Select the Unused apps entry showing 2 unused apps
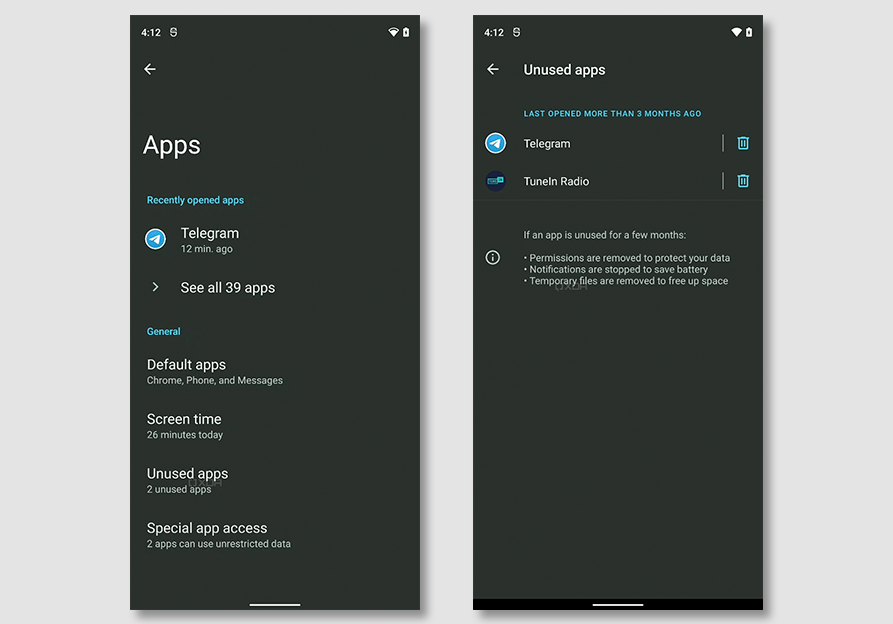The width and height of the screenshot is (893, 624). point(188,479)
